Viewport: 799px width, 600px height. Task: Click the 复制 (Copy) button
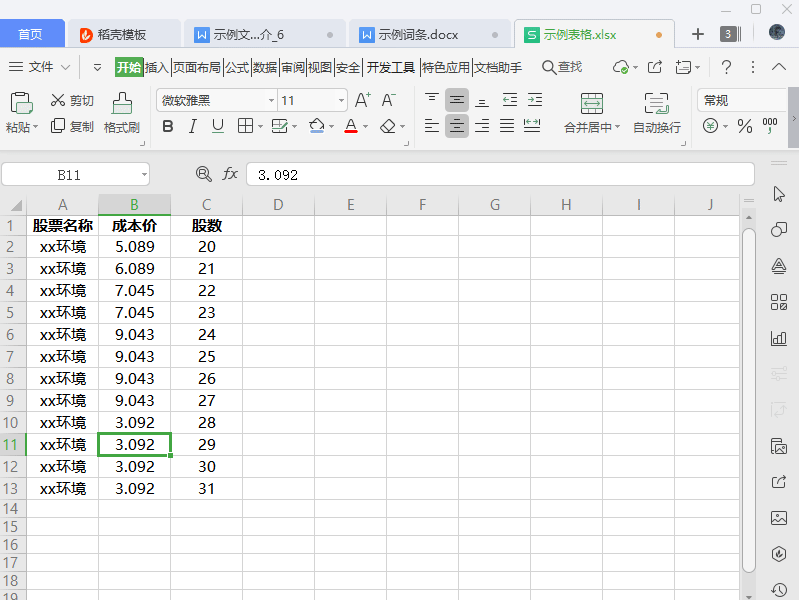72,127
